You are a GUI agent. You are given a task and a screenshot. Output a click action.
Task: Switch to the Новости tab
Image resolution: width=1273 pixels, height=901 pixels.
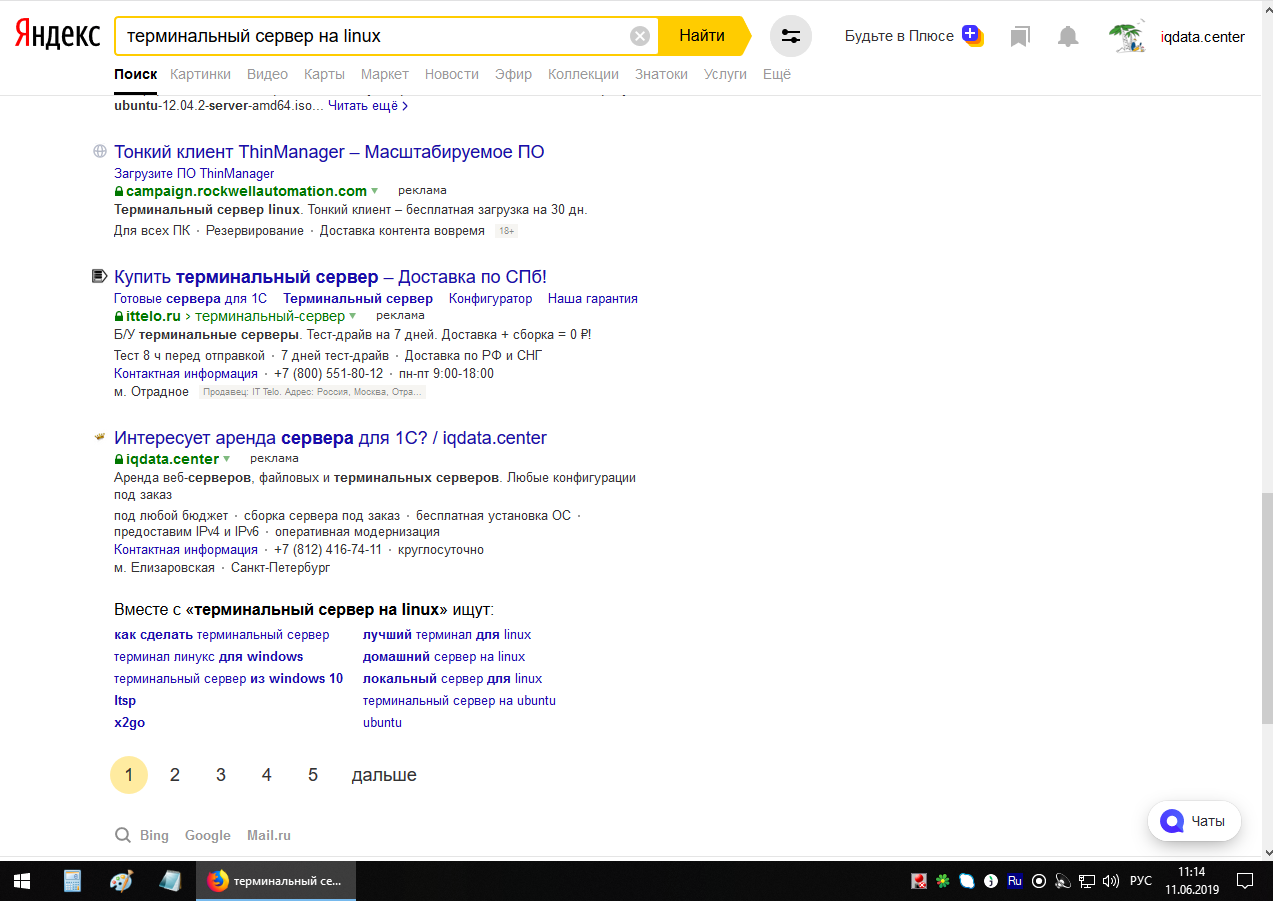452,74
